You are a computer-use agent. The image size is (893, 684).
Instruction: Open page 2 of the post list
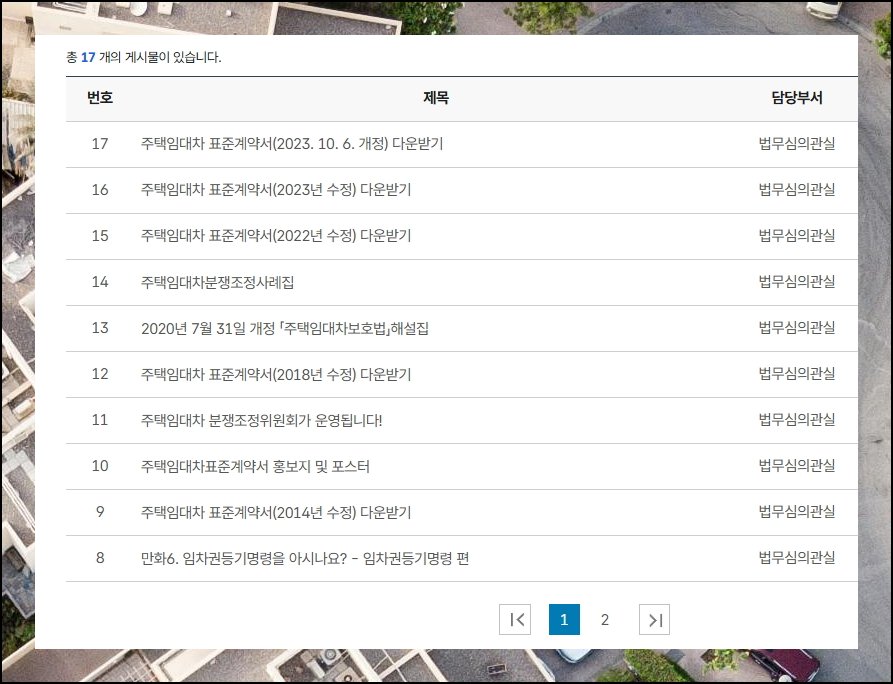605,619
